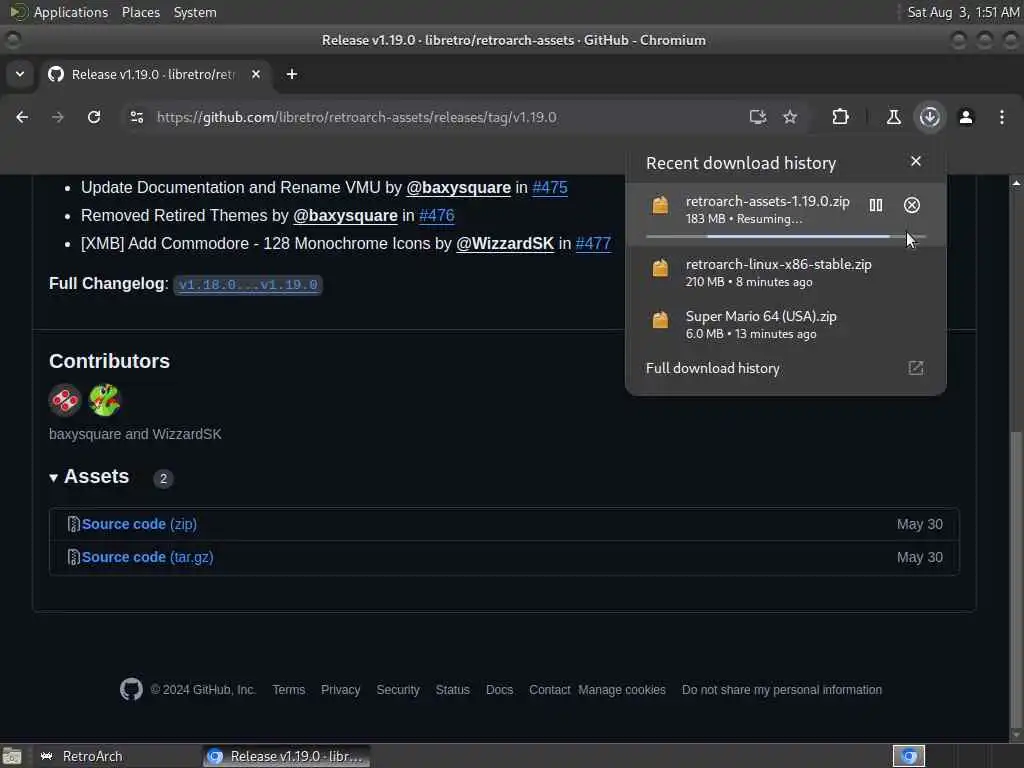Click Chromium taskbar entry Release v1.19.0
The image size is (1024, 768).
click(x=286, y=756)
